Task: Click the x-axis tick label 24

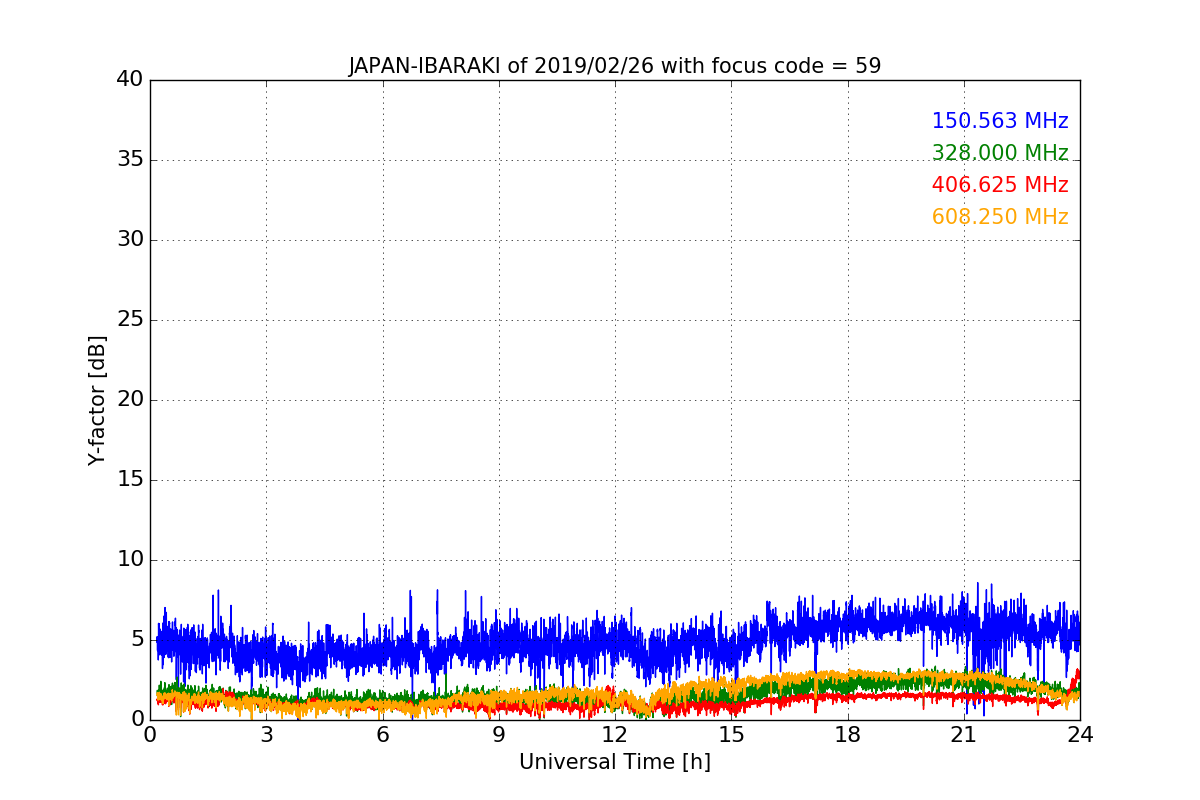Action: [x=1080, y=735]
